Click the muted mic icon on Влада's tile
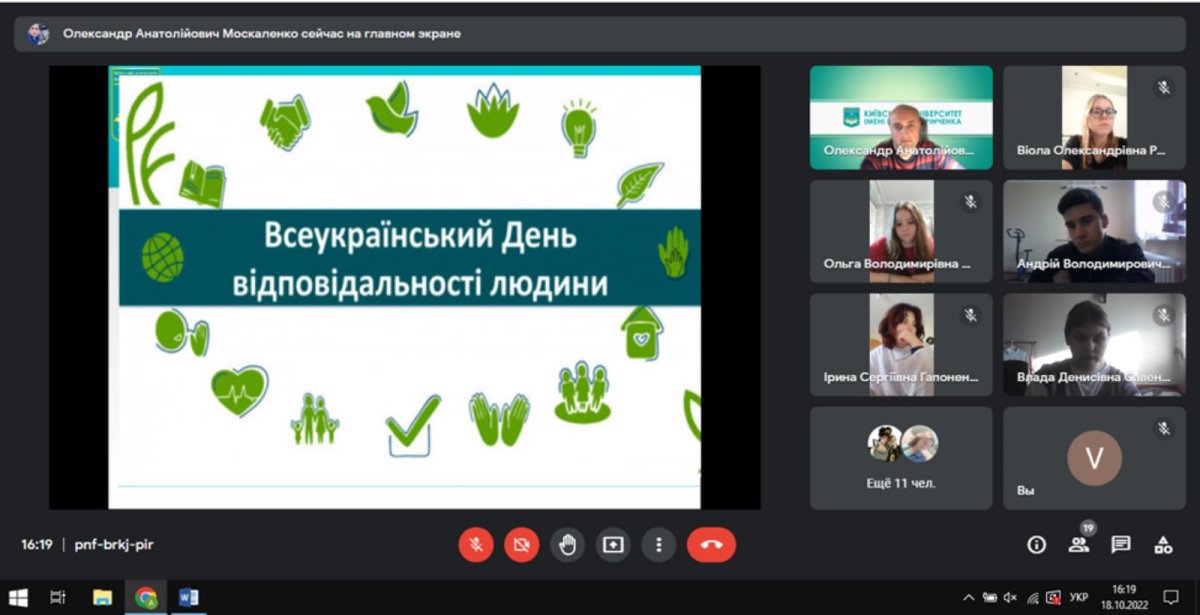 (x=1164, y=315)
